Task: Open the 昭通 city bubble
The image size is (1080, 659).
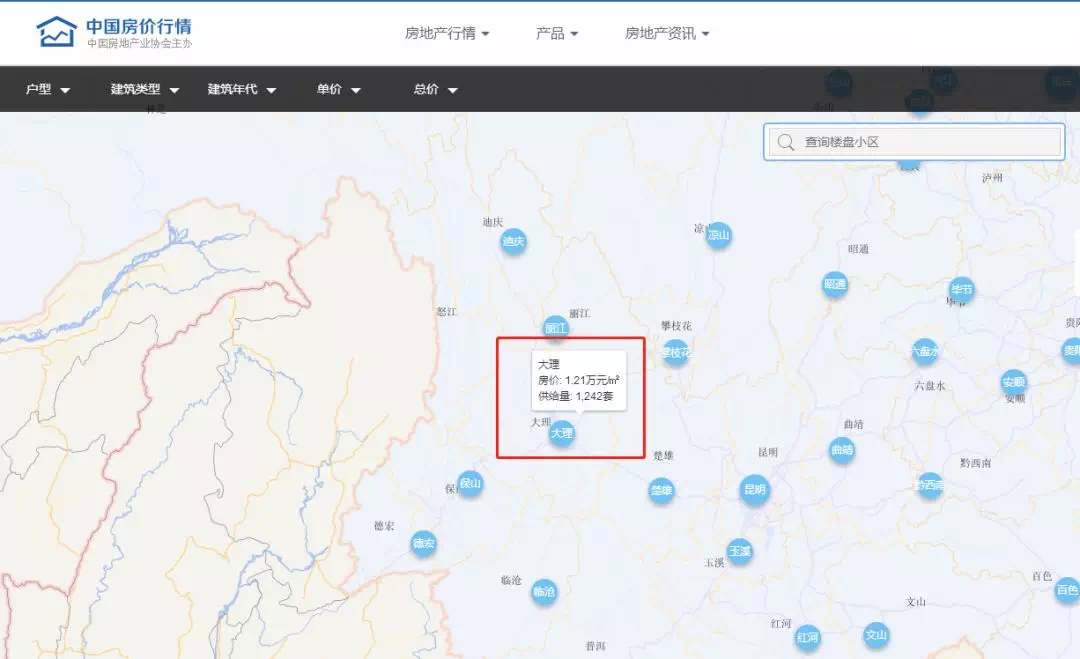Action: 835,285
